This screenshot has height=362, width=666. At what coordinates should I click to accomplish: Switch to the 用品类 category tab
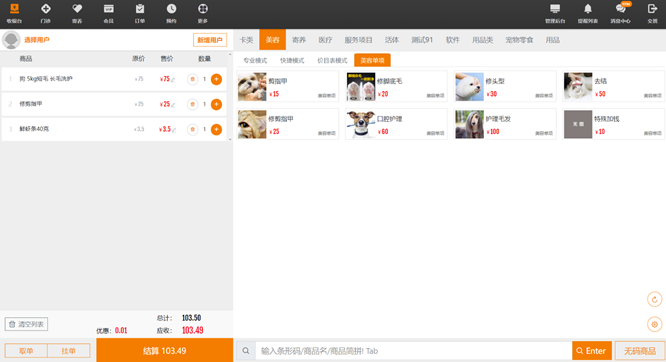click(483, 40)
